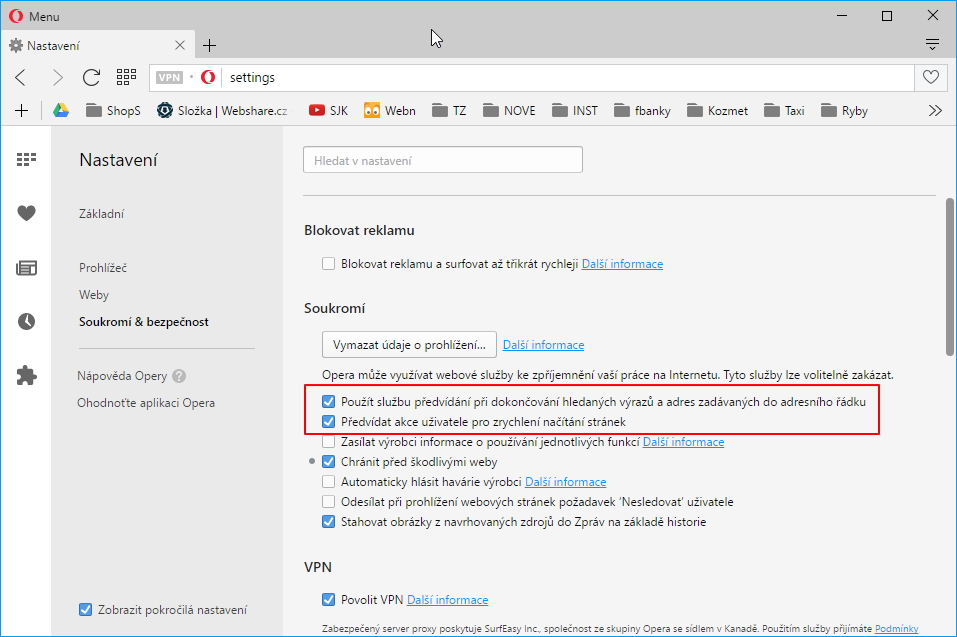The image size is (957, 637).
Task: Uncheck Předvídat akce uživatele checkbox
Action: click(328, 422)
